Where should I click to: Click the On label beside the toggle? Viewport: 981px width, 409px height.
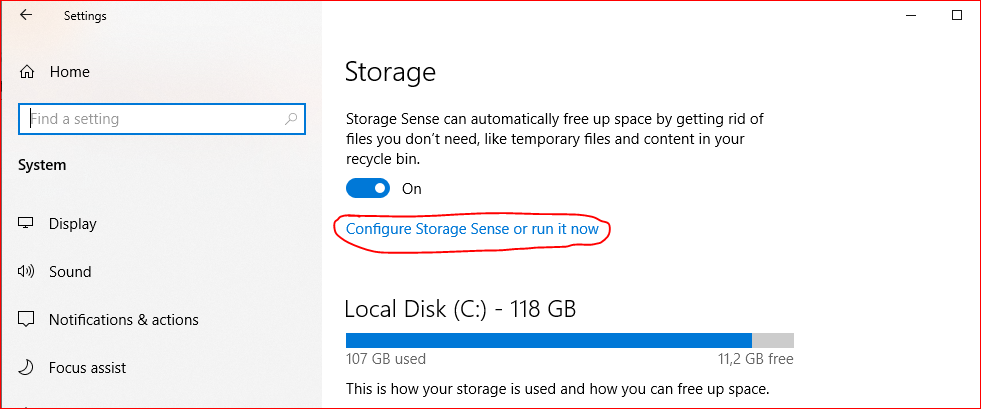(411, 189)
